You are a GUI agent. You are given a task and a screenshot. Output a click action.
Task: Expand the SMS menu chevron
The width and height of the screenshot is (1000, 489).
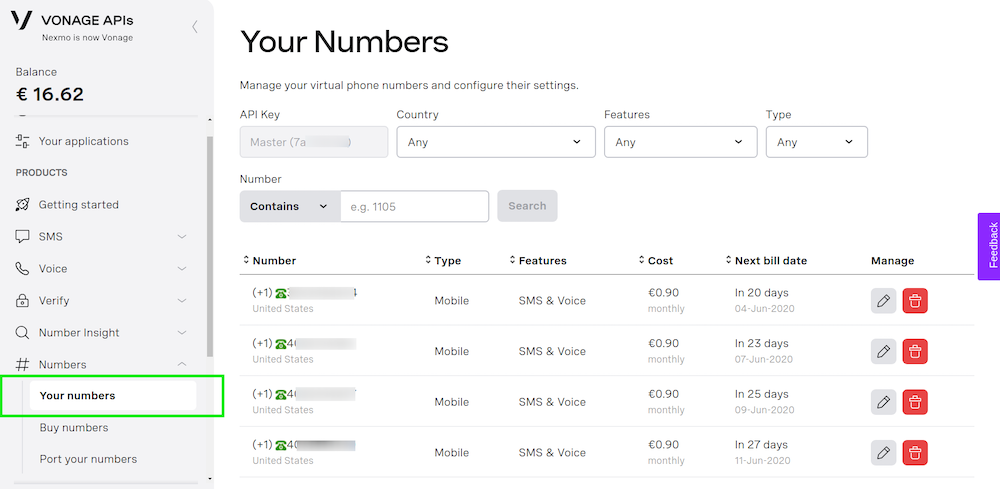[182, 237]
